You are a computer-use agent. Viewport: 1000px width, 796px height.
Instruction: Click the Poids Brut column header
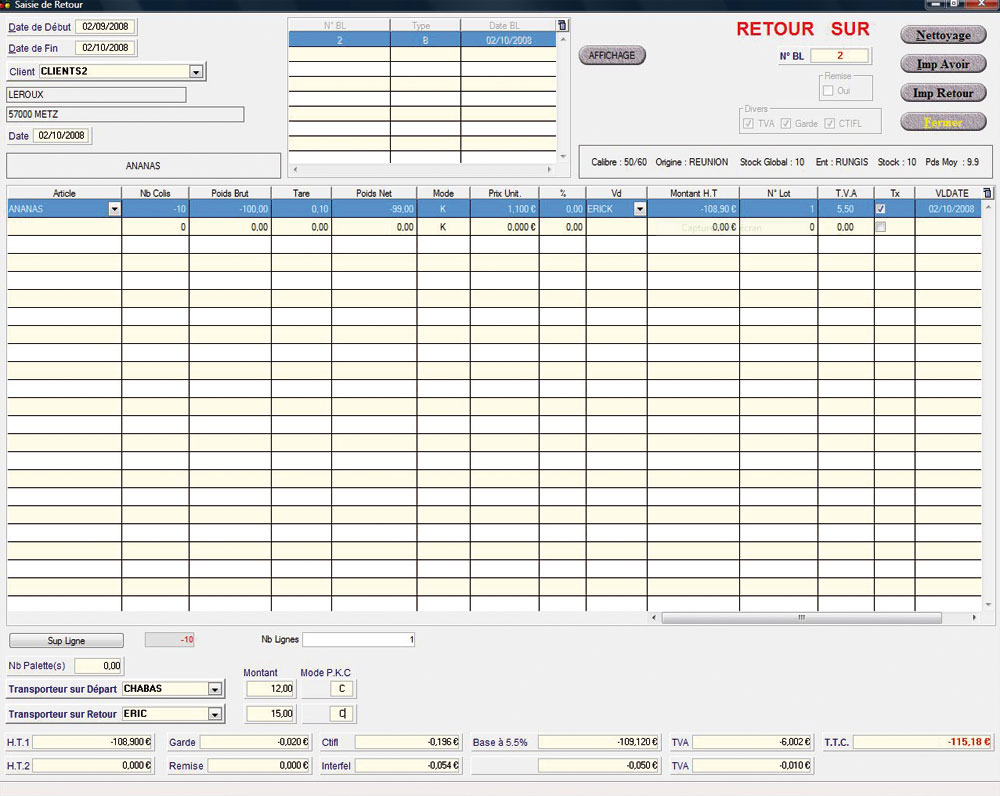(230, 193)
